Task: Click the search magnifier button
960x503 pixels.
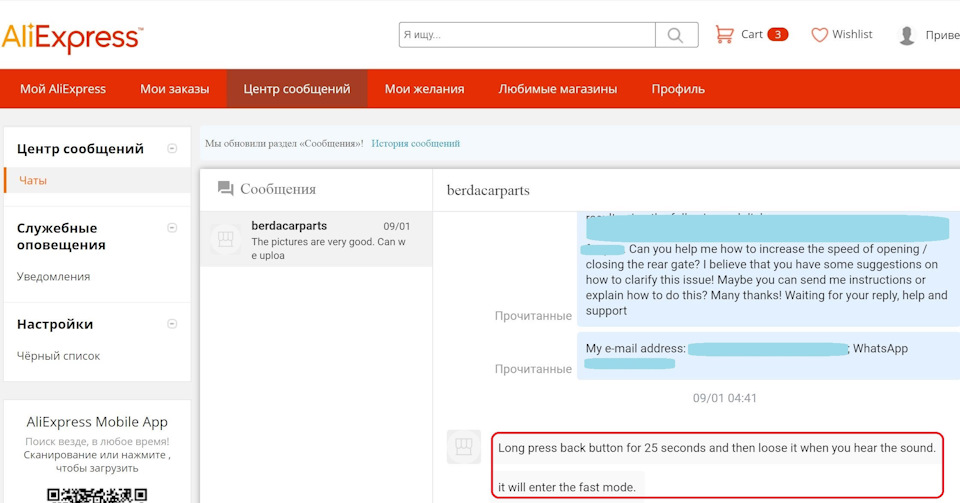Action: pyautogui.click(x=676, y=35)
